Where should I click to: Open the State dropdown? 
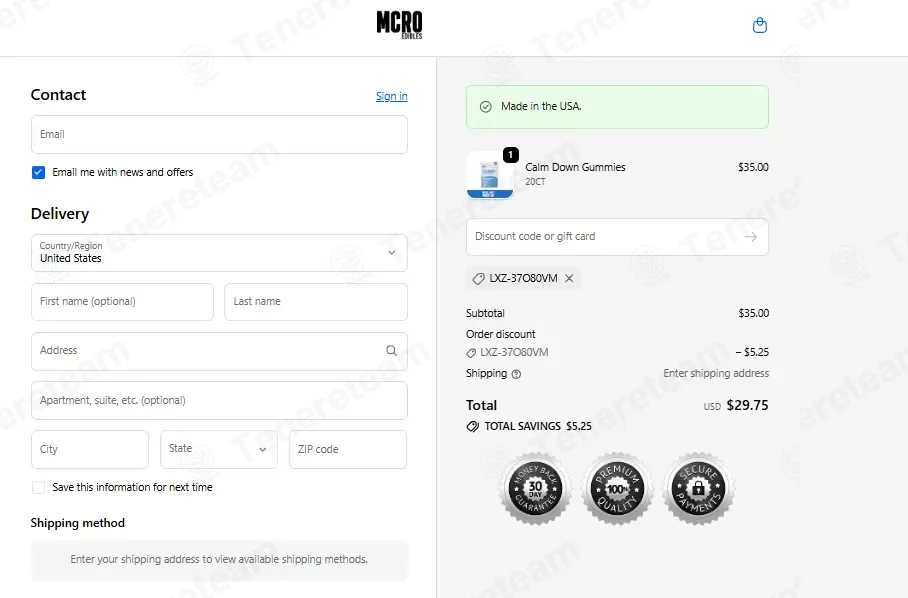pyautogui.click(x=219, y=449)
